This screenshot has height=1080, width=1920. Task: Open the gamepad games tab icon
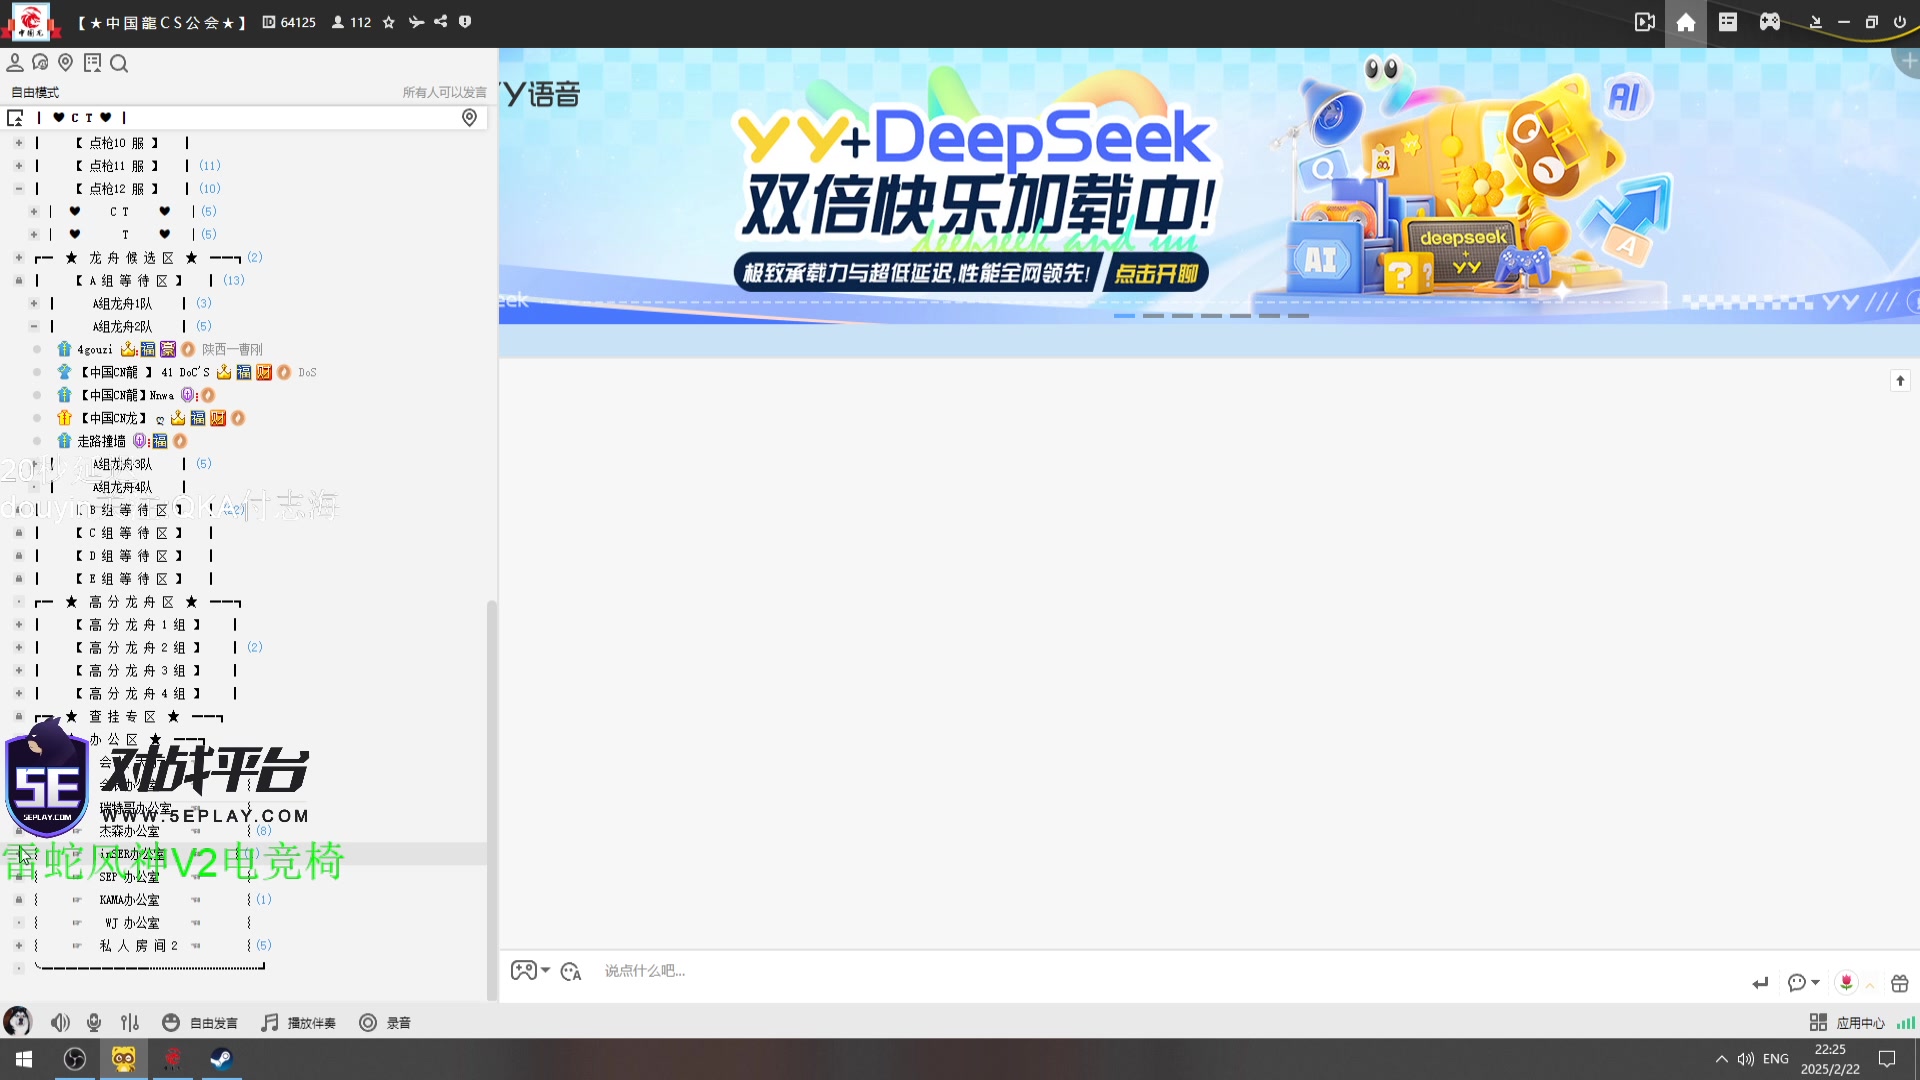(x=1770, y=22)
